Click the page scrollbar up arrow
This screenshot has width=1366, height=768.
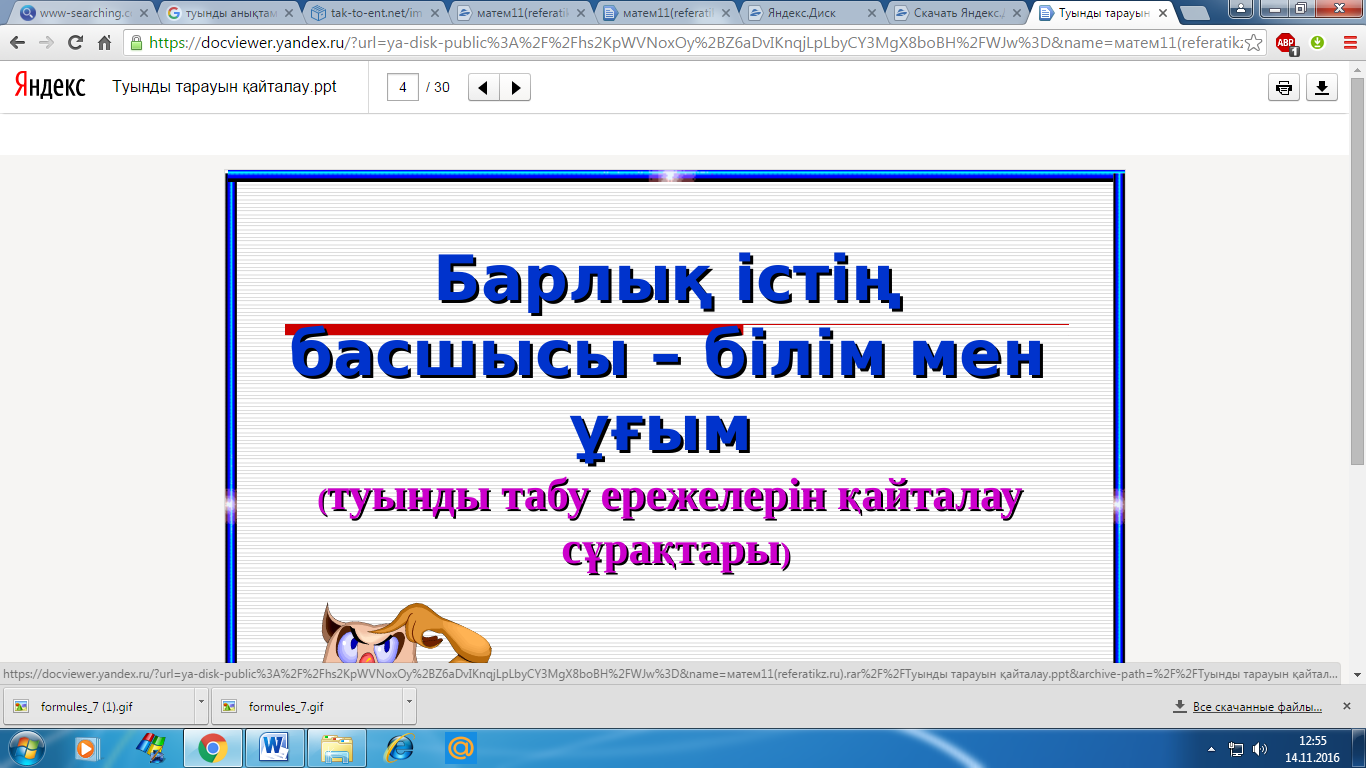1357,71
